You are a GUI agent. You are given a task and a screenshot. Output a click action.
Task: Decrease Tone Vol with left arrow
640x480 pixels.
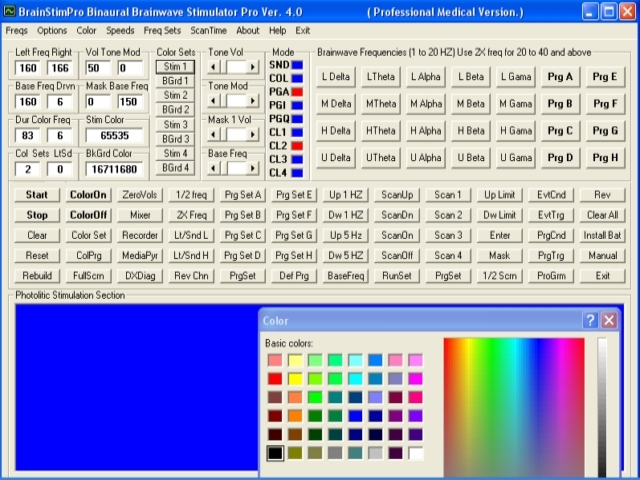(x=213, y=67)
